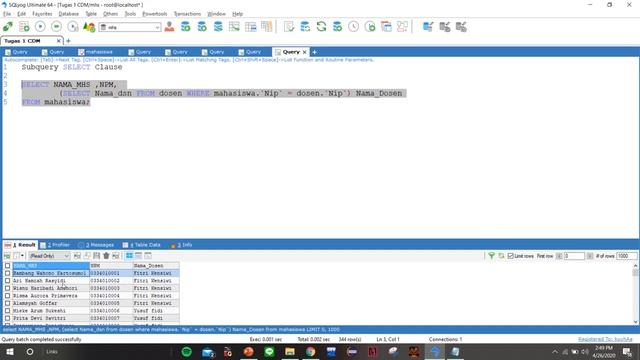Switch to the 5 Info tab
This screenshot has height=360, width=640.
coord(182,245)
